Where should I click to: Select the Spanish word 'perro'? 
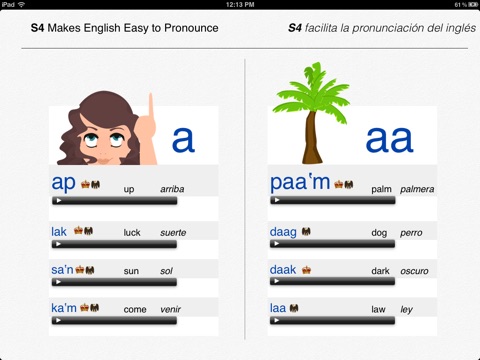[411, 233]
